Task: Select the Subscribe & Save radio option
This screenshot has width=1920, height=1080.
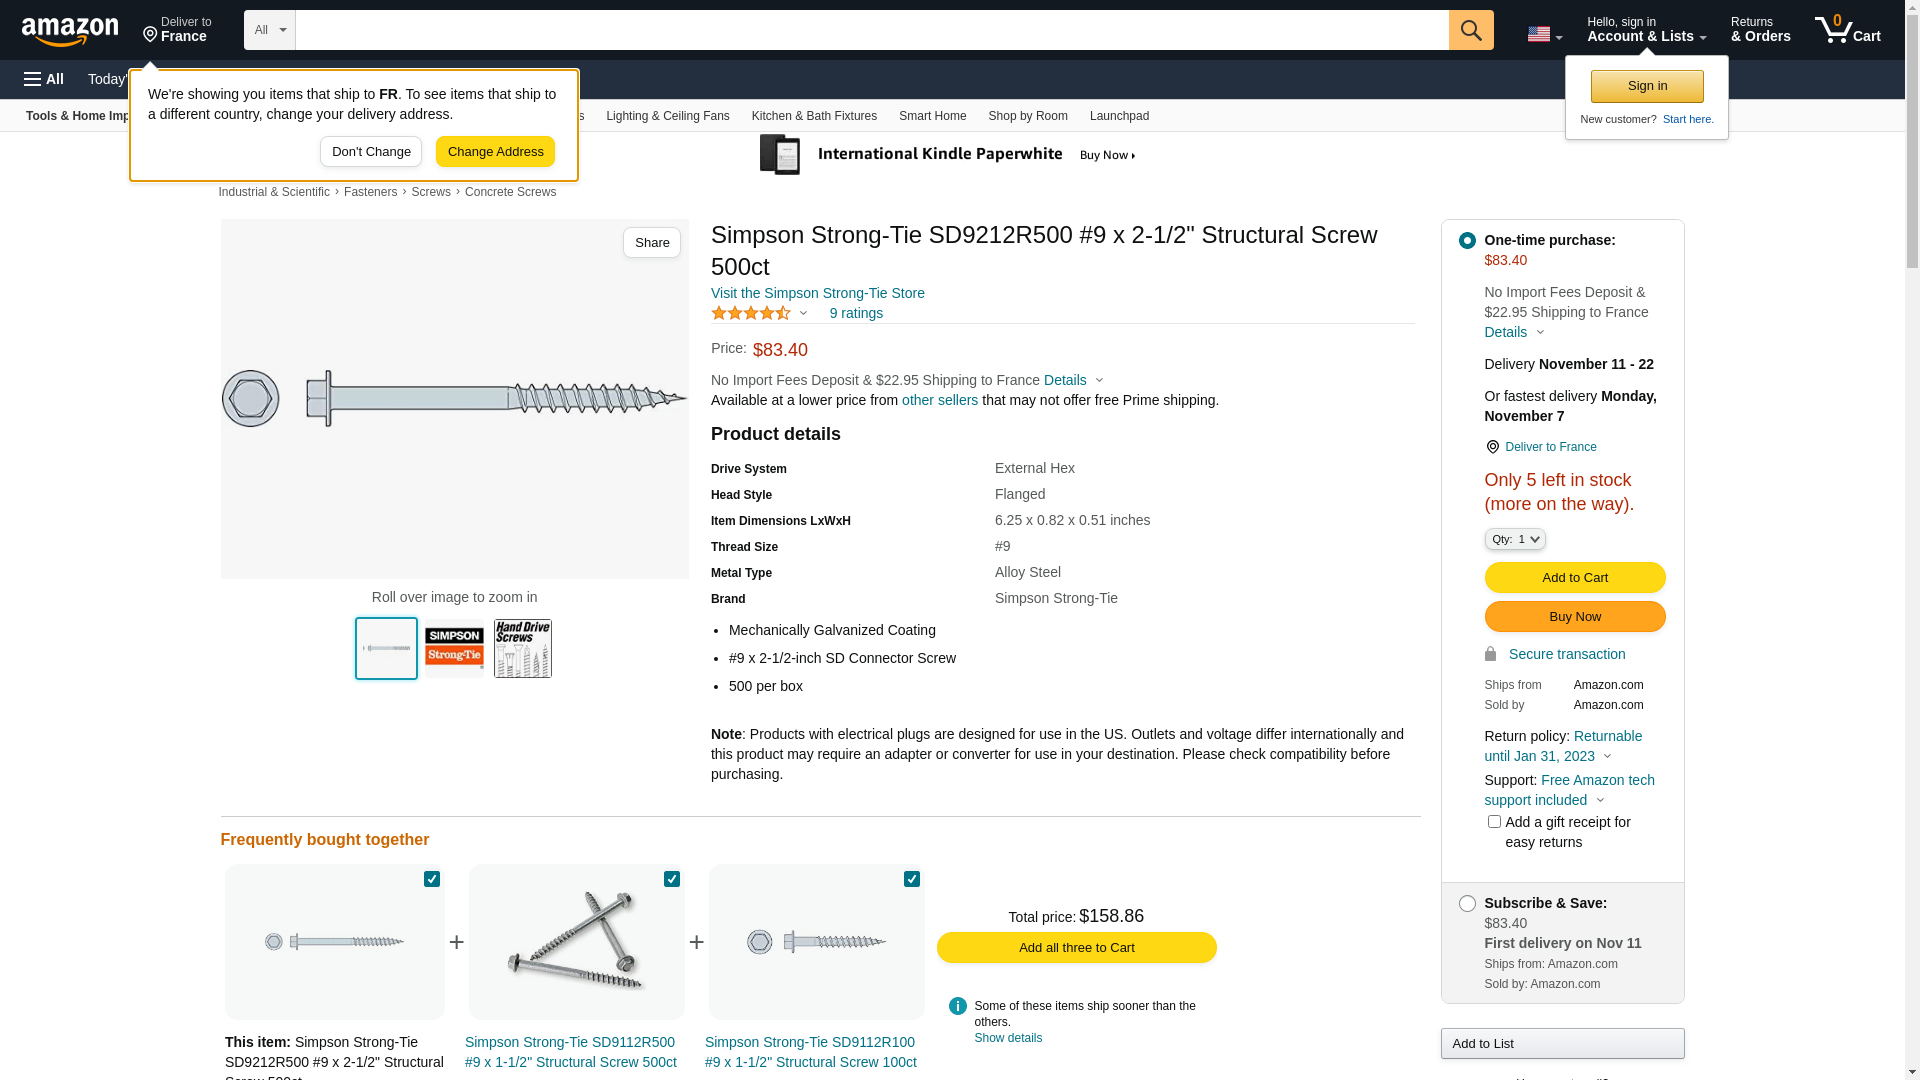Action: pos(1467,904)
